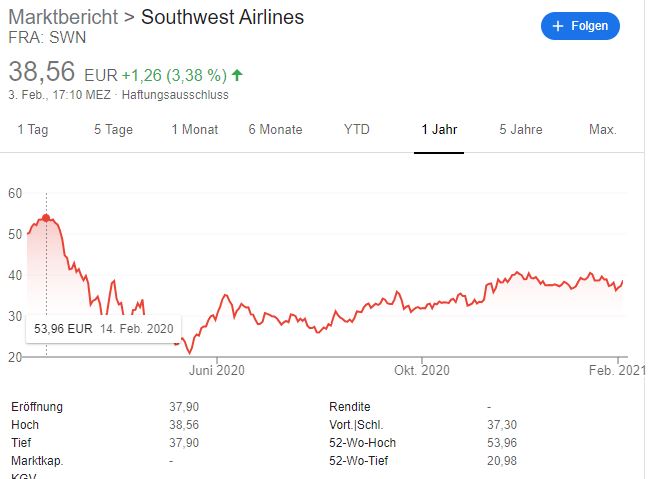Image resolution: width=652 pixels, height=479 pixels.
Task: Choose the 6 Monate tab
Action: coord(275,129)
